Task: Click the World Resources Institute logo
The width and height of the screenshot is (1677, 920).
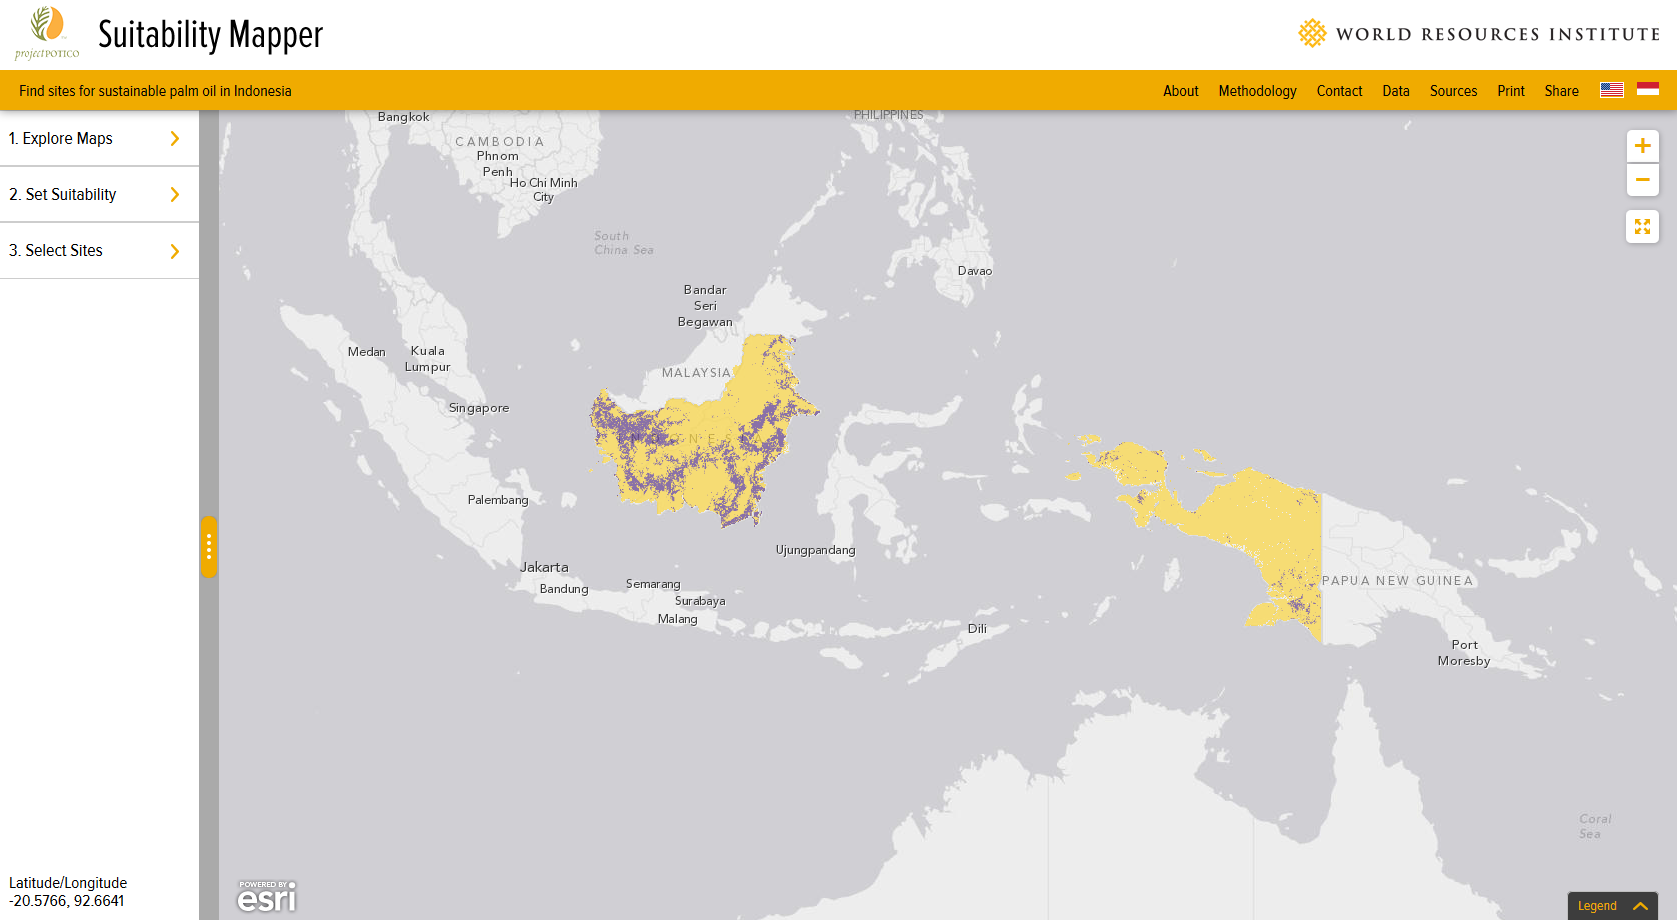Action: click(x=1479, y=34)
